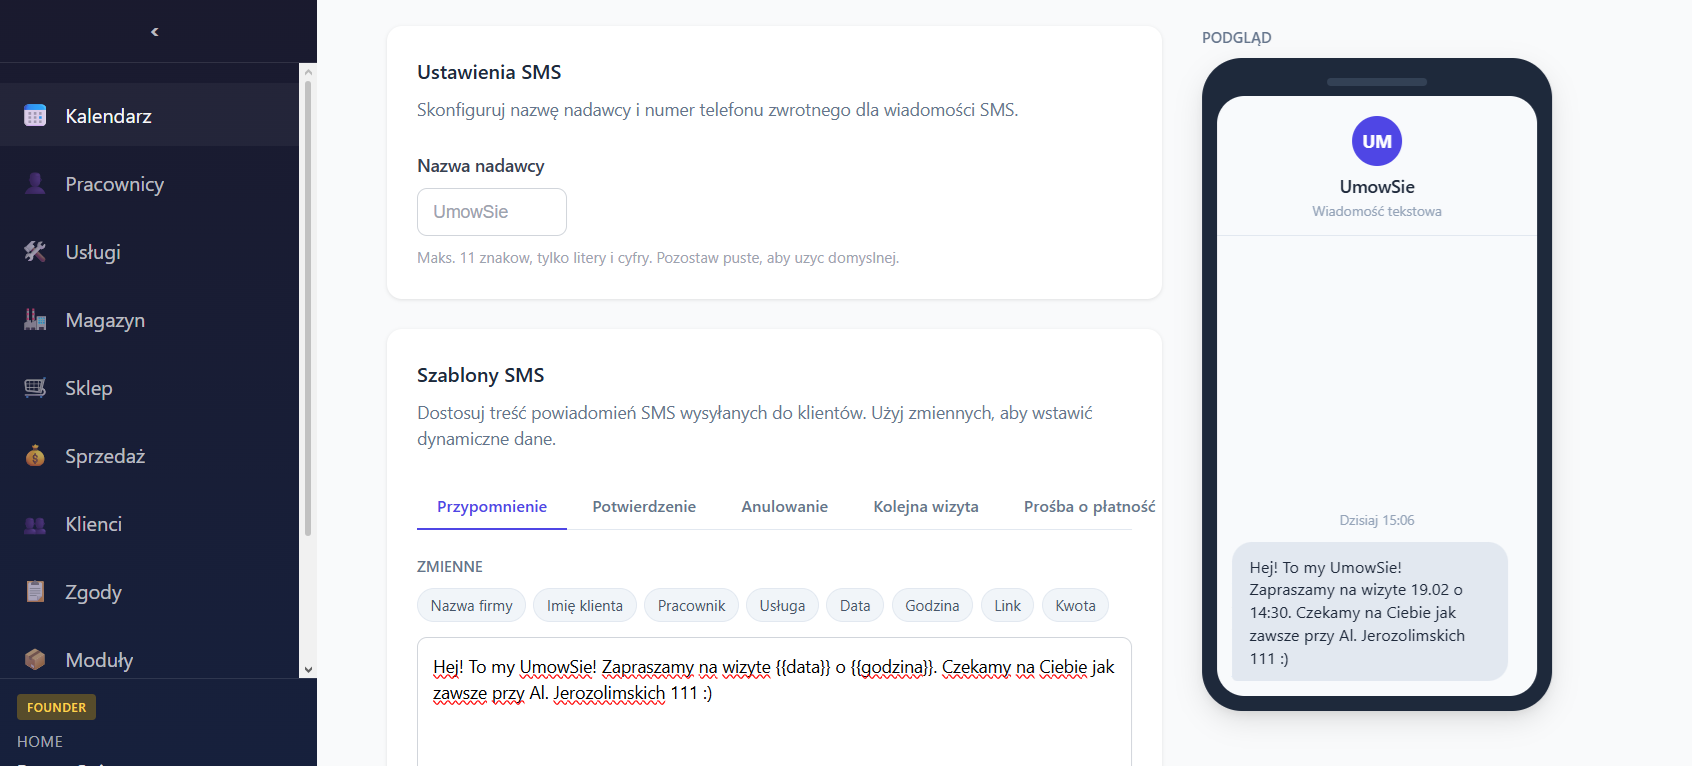1692x766 pixels.
Task: Click the Magazyn warehouse icon
Action: 35,320
